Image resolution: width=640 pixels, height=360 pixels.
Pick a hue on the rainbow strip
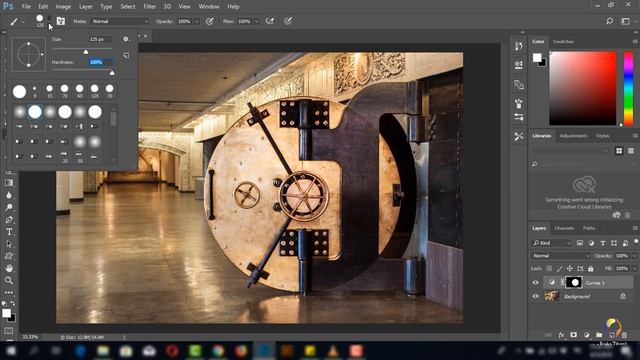tap(629, 88)
